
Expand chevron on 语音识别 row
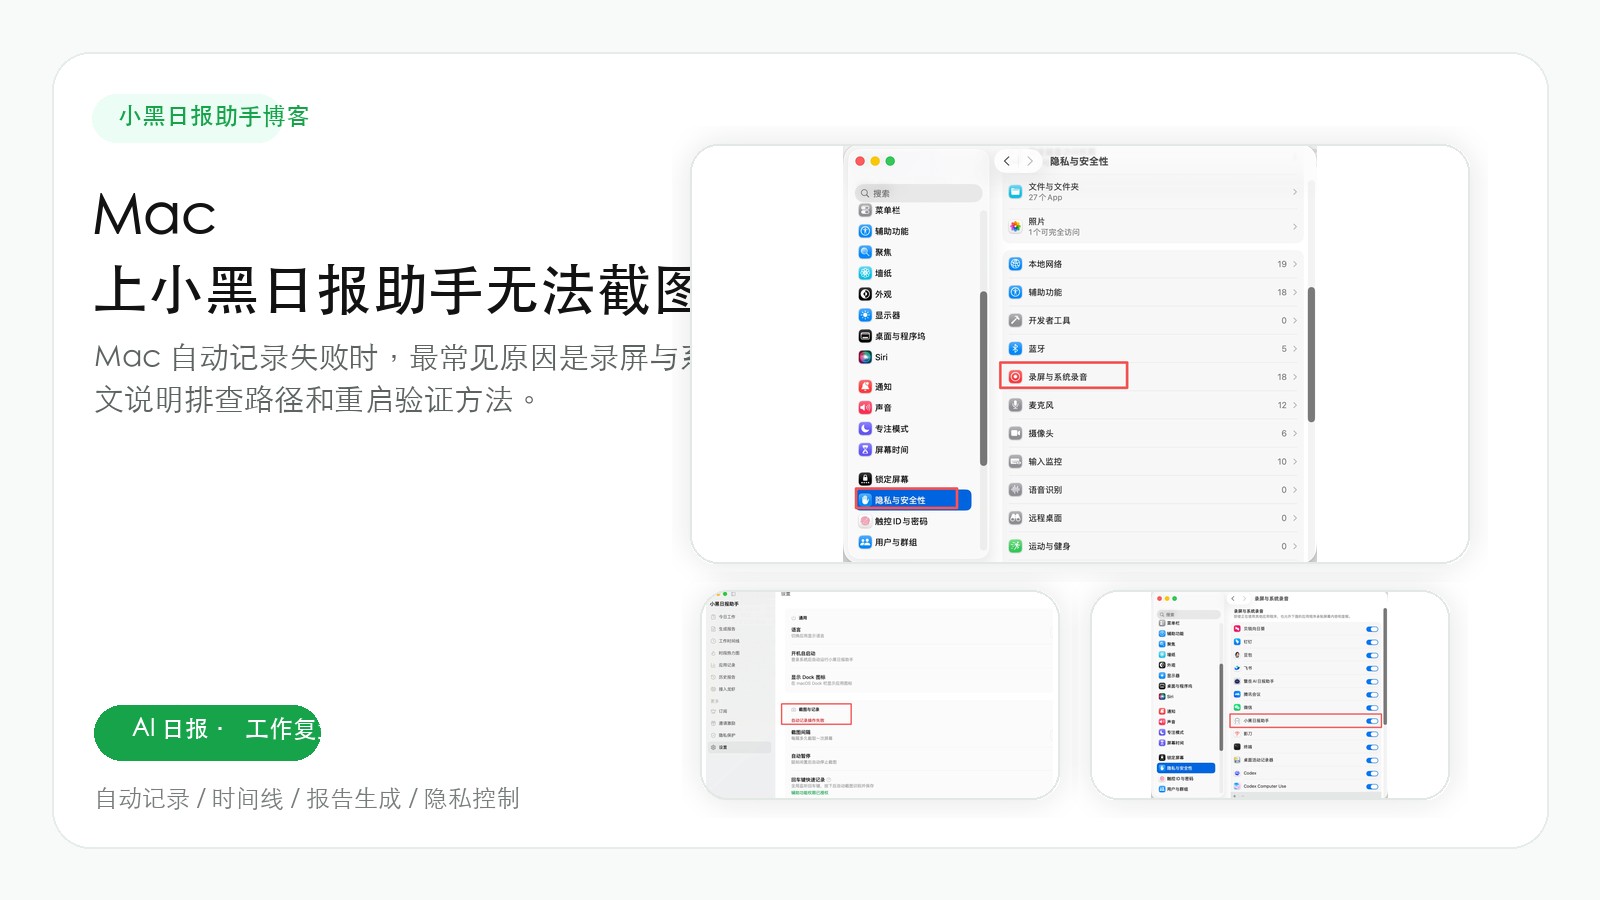click(x=1295, y=490)
